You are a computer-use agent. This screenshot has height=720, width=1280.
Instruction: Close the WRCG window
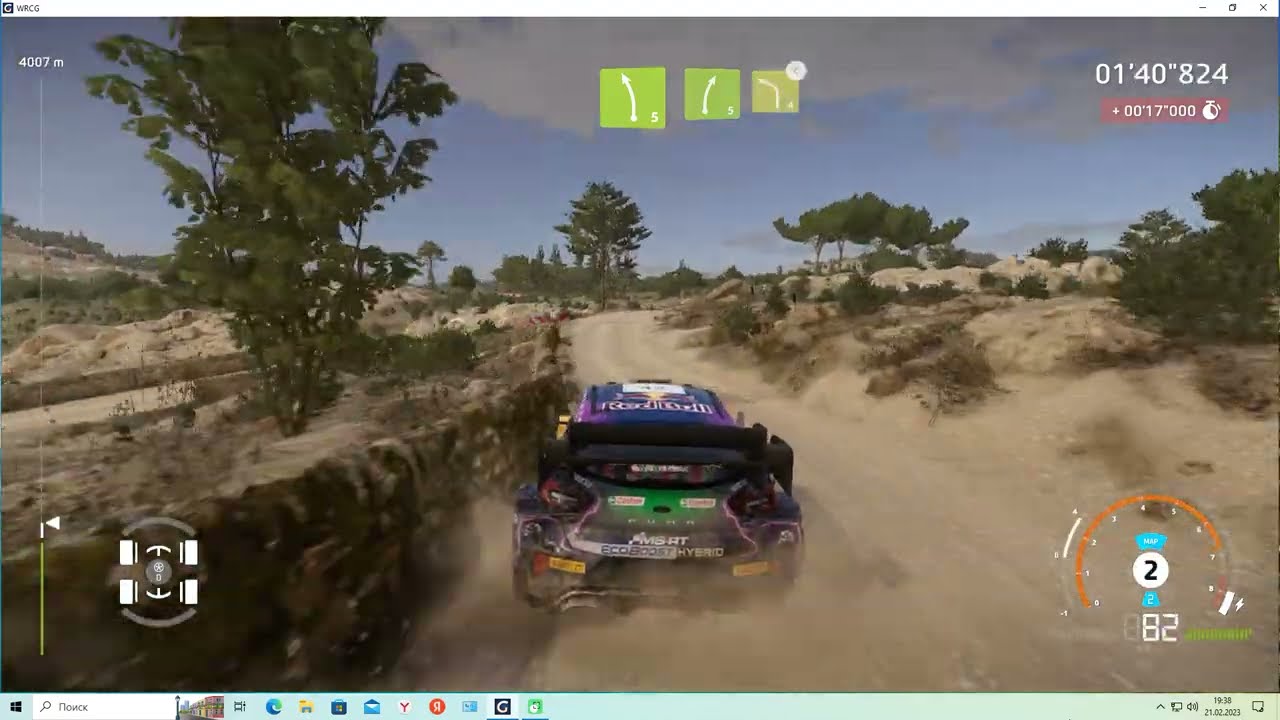point(1263,7)
